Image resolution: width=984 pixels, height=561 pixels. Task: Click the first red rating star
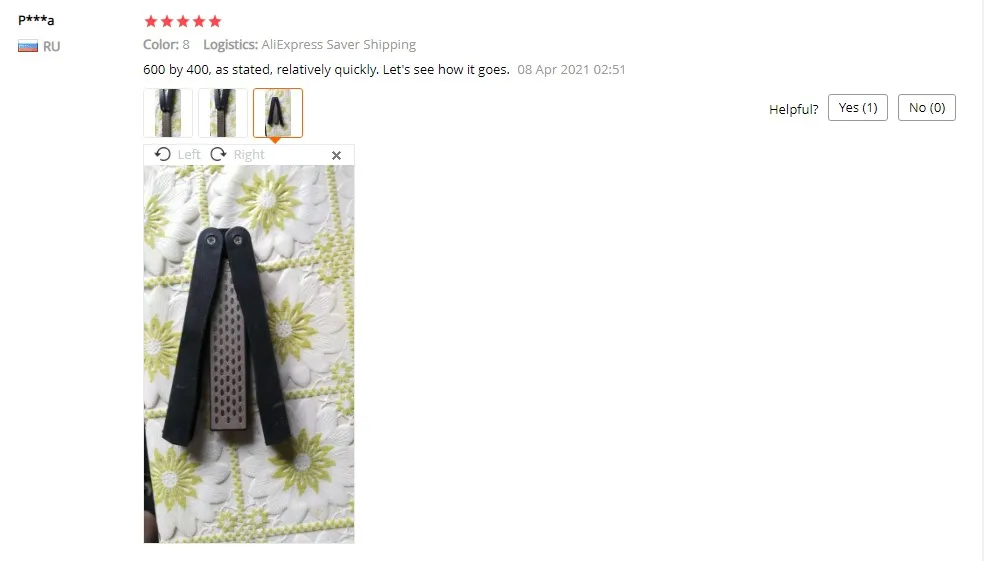(151, 21)
